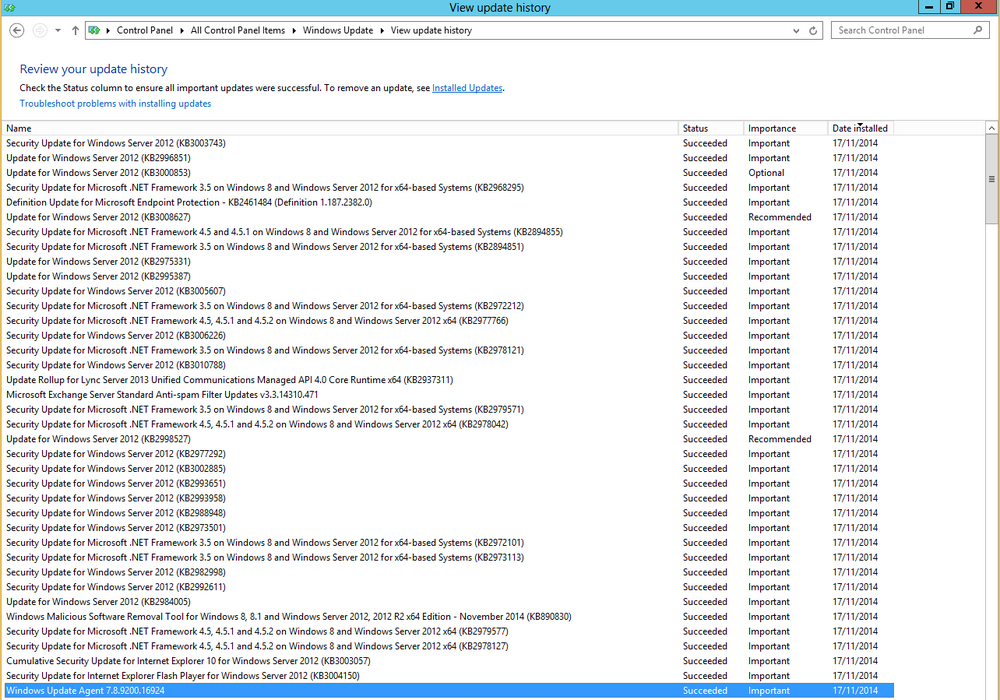Screen dimensions: 1000x700
Task: Select .NET Framework 4.5 update KB2894855
Action: (449, 232)
